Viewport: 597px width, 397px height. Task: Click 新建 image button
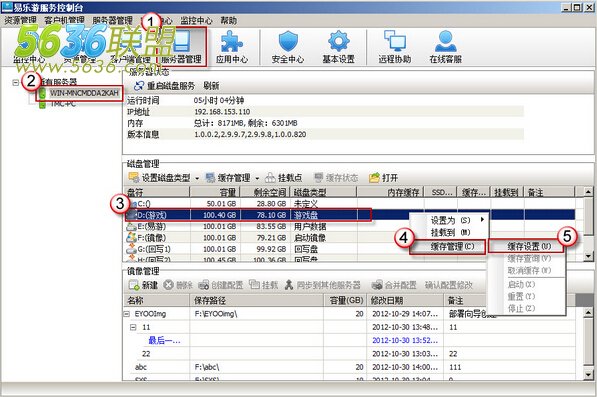tap(144, 285)
